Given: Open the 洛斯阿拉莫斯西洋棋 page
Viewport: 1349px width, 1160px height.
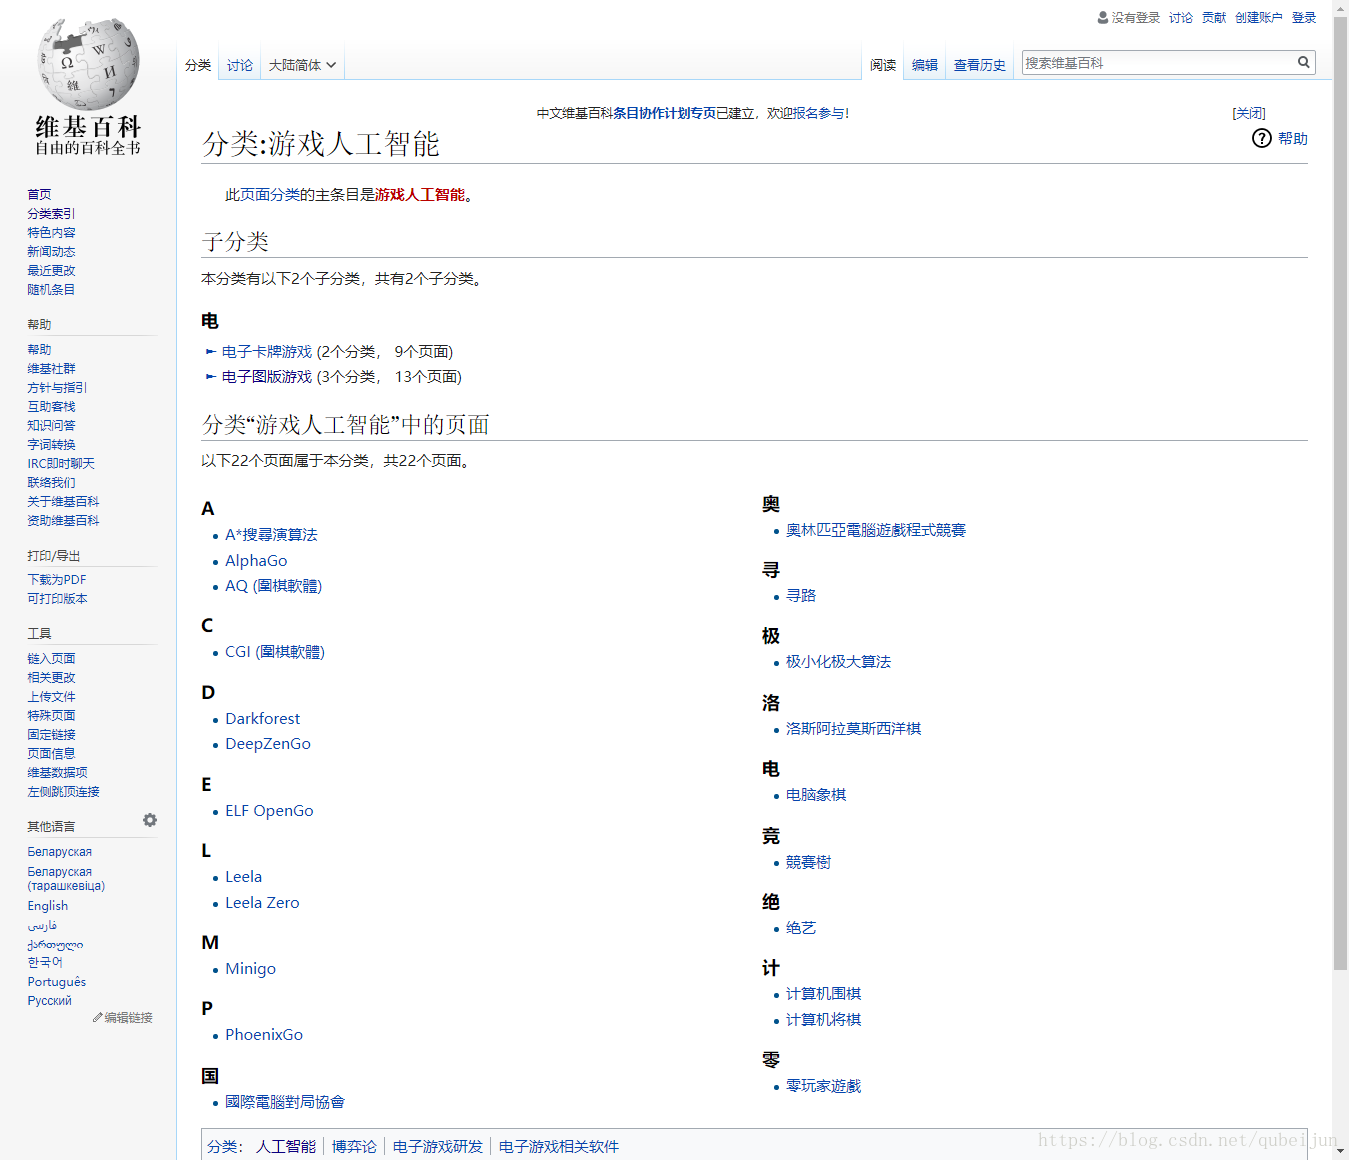Looking at the screenshot, I should pos(853,729).
